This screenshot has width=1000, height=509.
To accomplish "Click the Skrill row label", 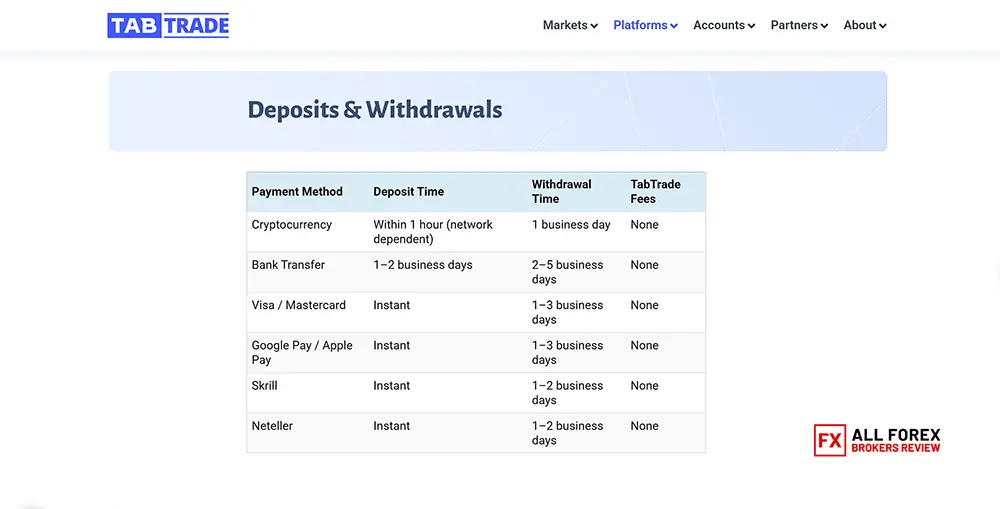I will point(264,385).
